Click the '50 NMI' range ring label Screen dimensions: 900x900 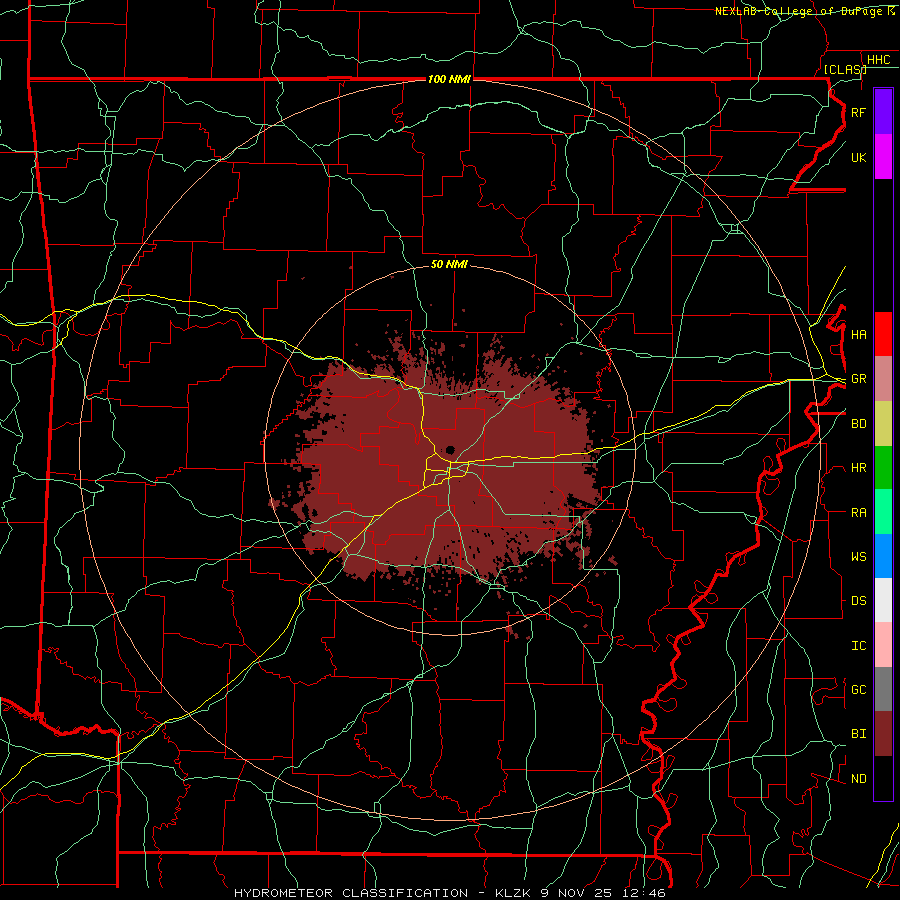click(x=449, y=265)
